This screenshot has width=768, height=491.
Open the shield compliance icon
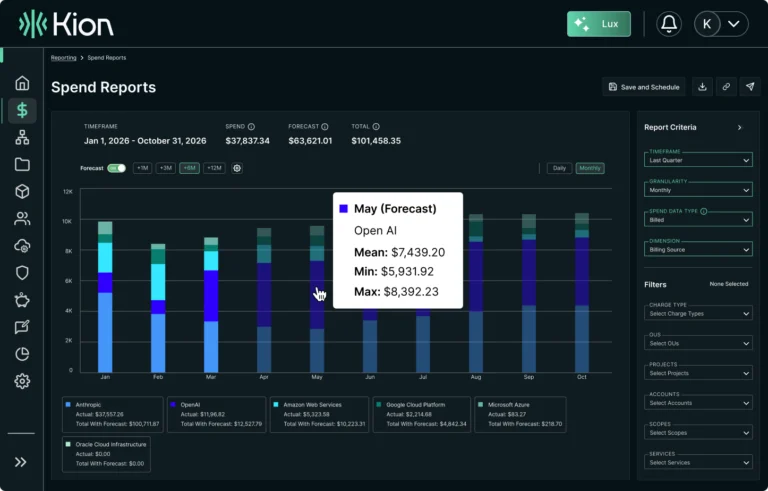(22, 273)
